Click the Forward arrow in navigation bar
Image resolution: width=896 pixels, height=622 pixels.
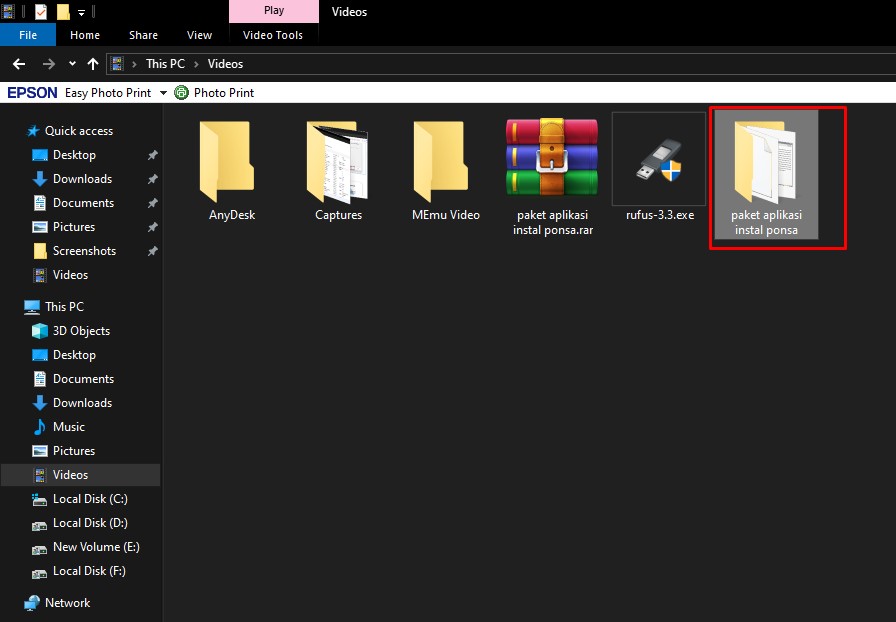click(x=49, y=64)
